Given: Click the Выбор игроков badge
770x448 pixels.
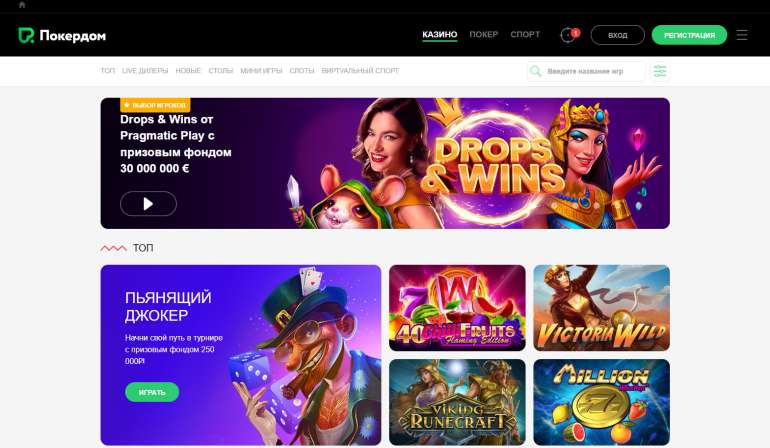Looking at the screenshot, I should coord(155,105).
